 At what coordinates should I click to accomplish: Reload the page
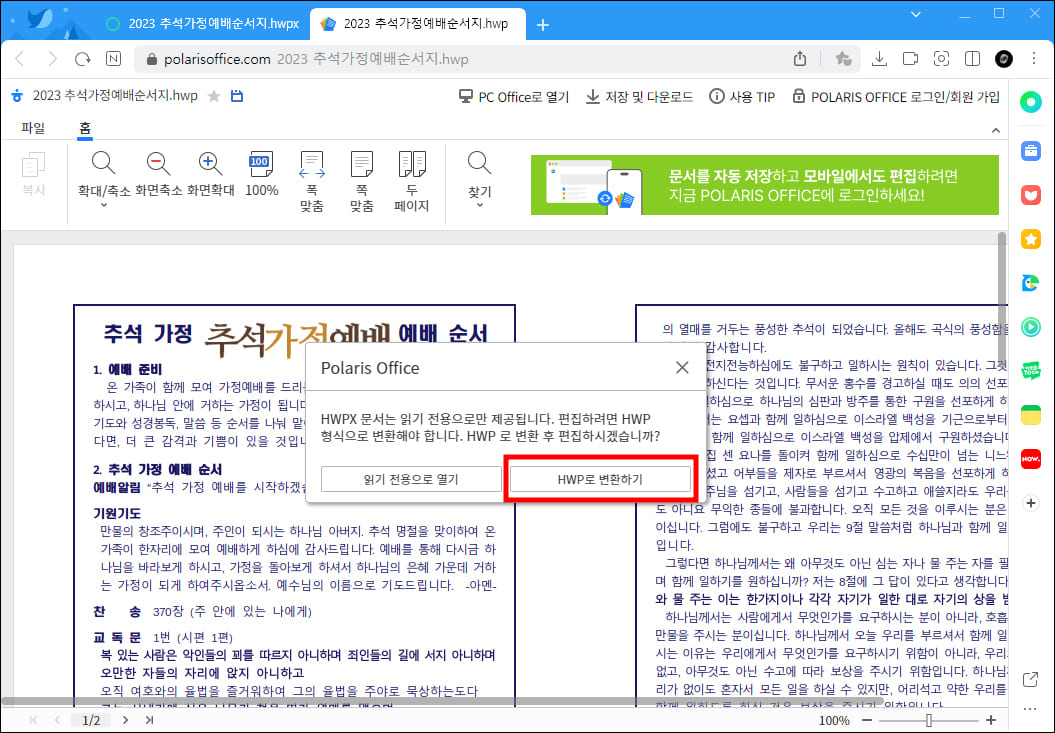click(x=83, y=59)
